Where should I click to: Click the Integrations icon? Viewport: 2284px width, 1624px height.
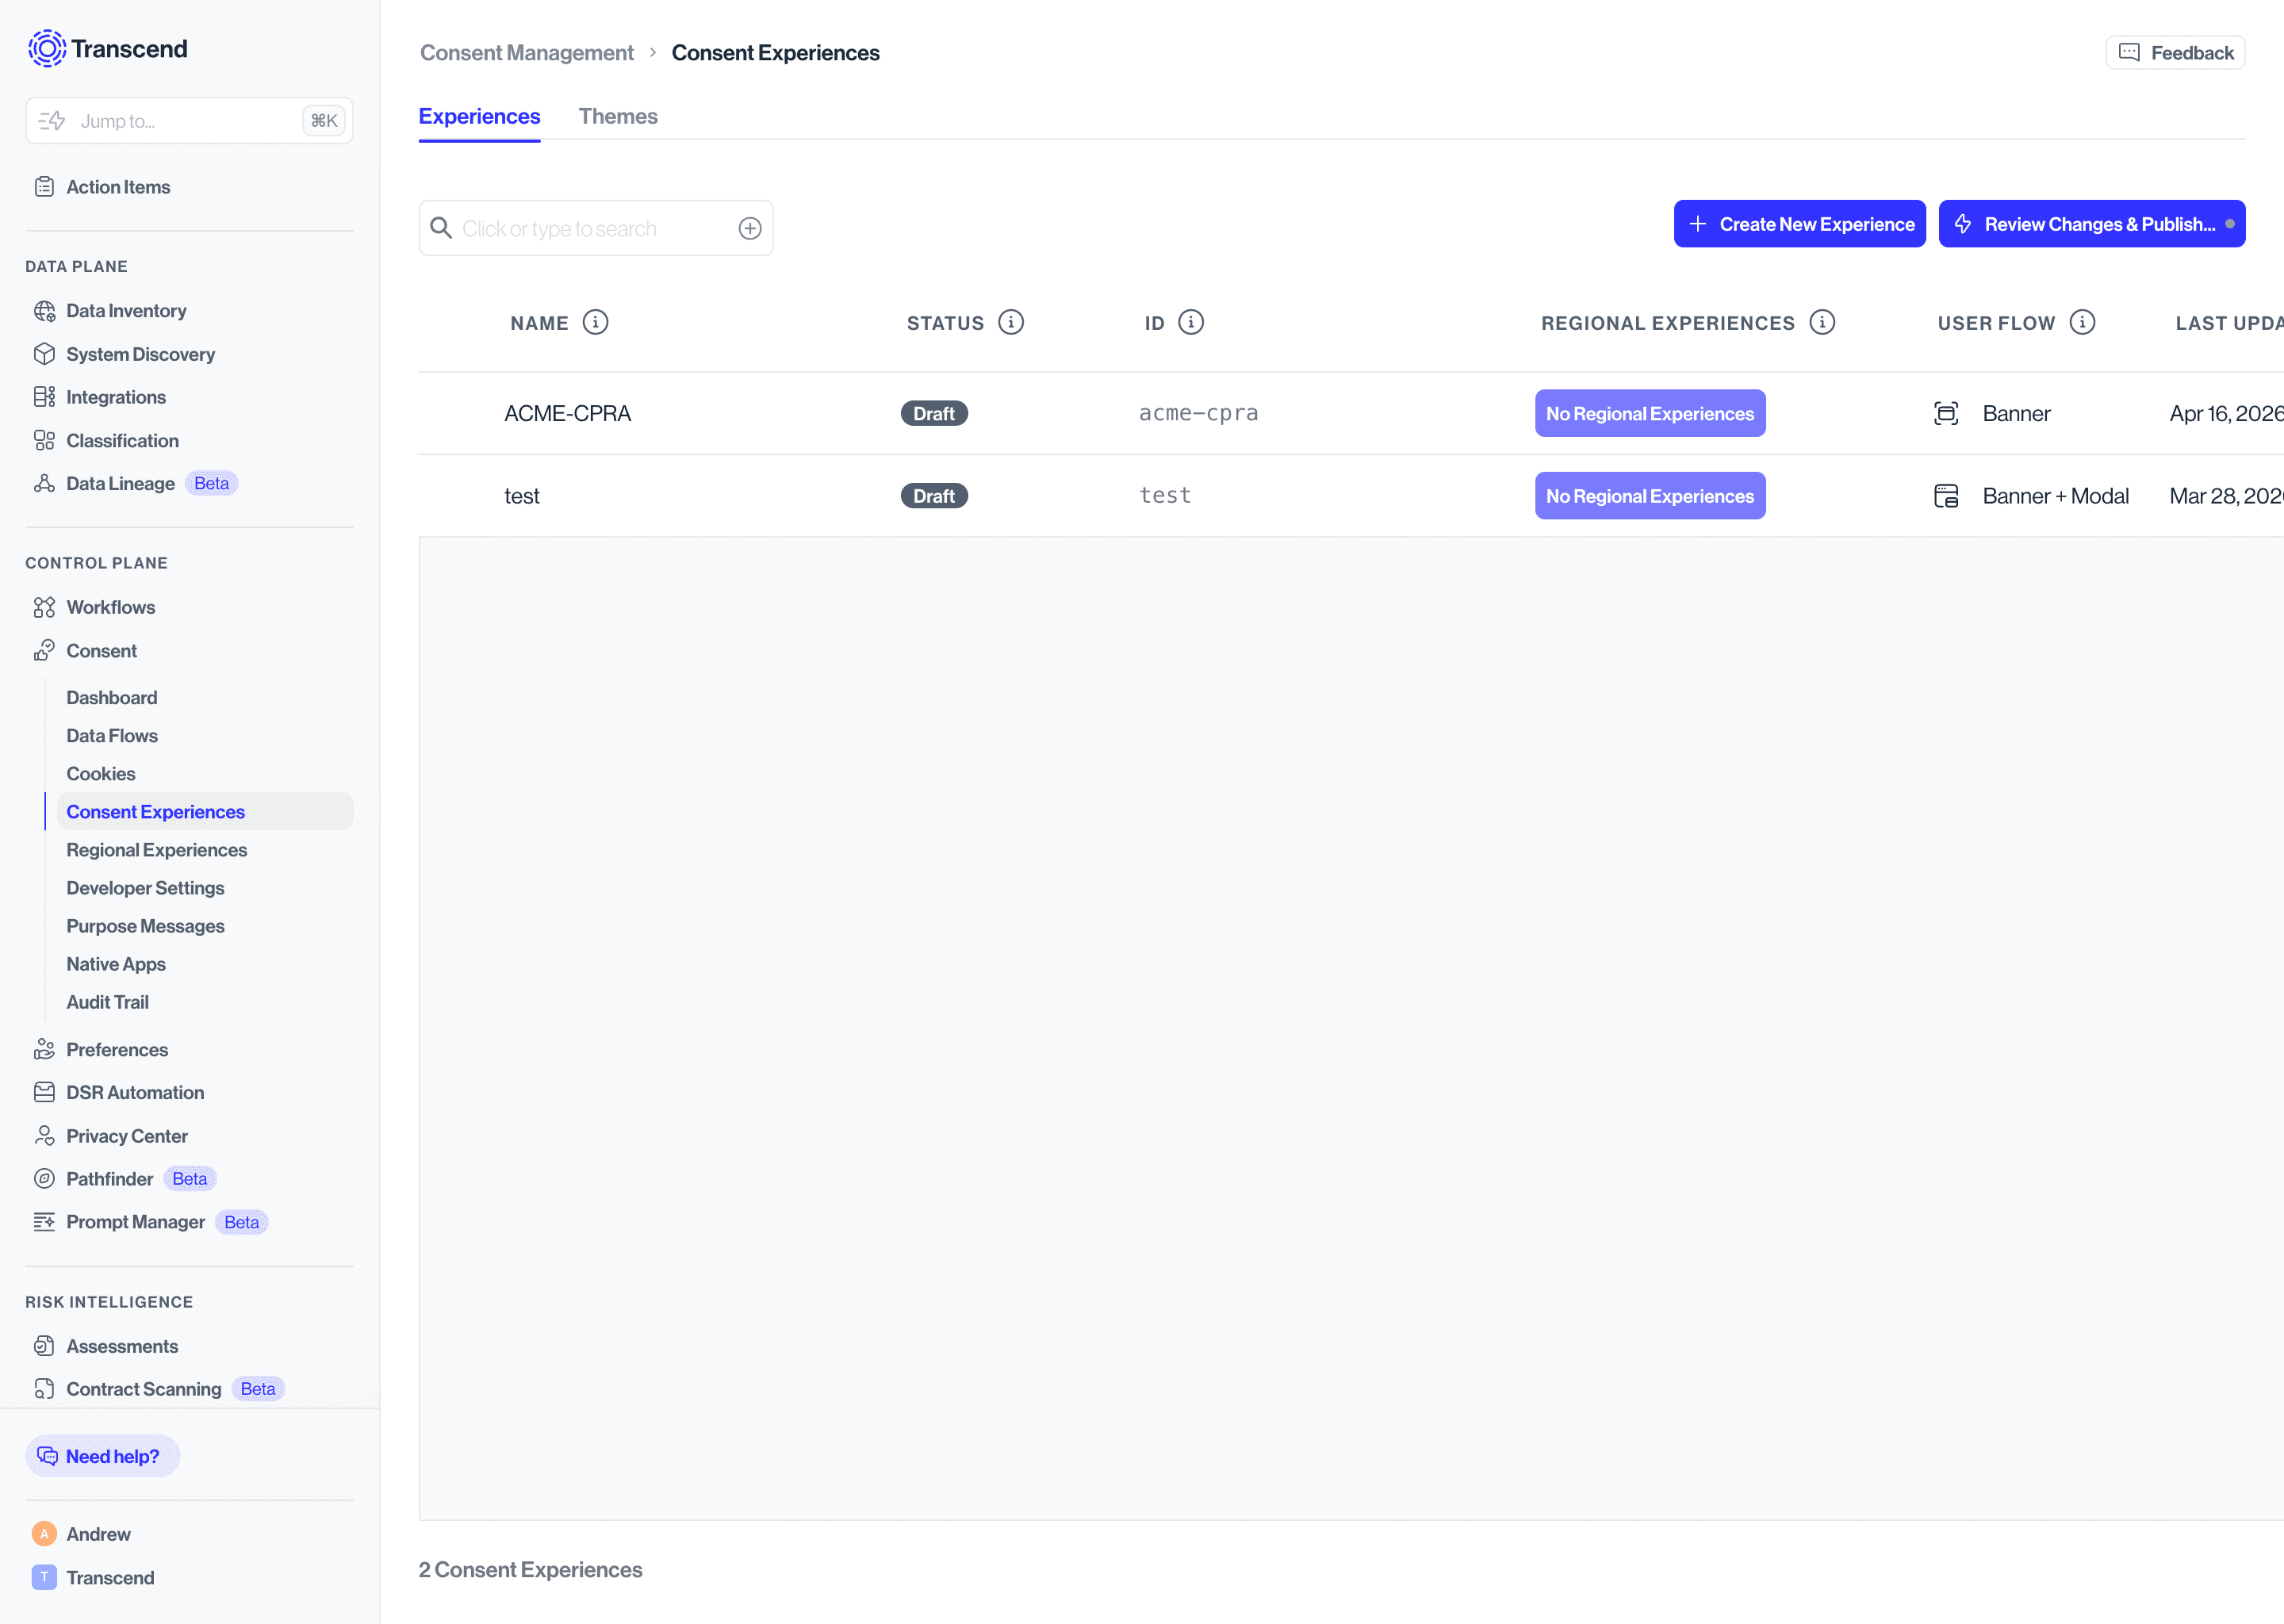[x=44, y=397]
